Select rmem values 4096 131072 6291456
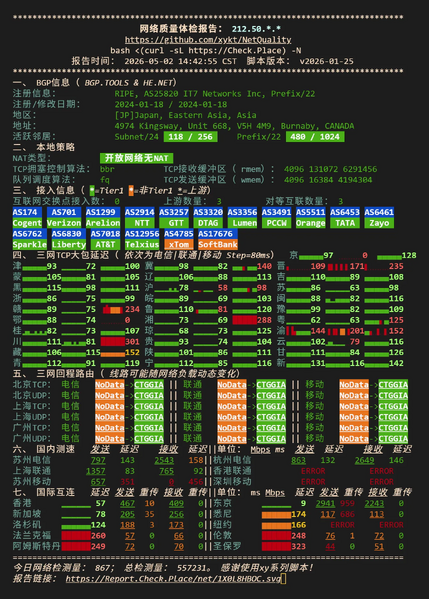The width and height of the screenshot is (429, 599). [x=330, y=169]
